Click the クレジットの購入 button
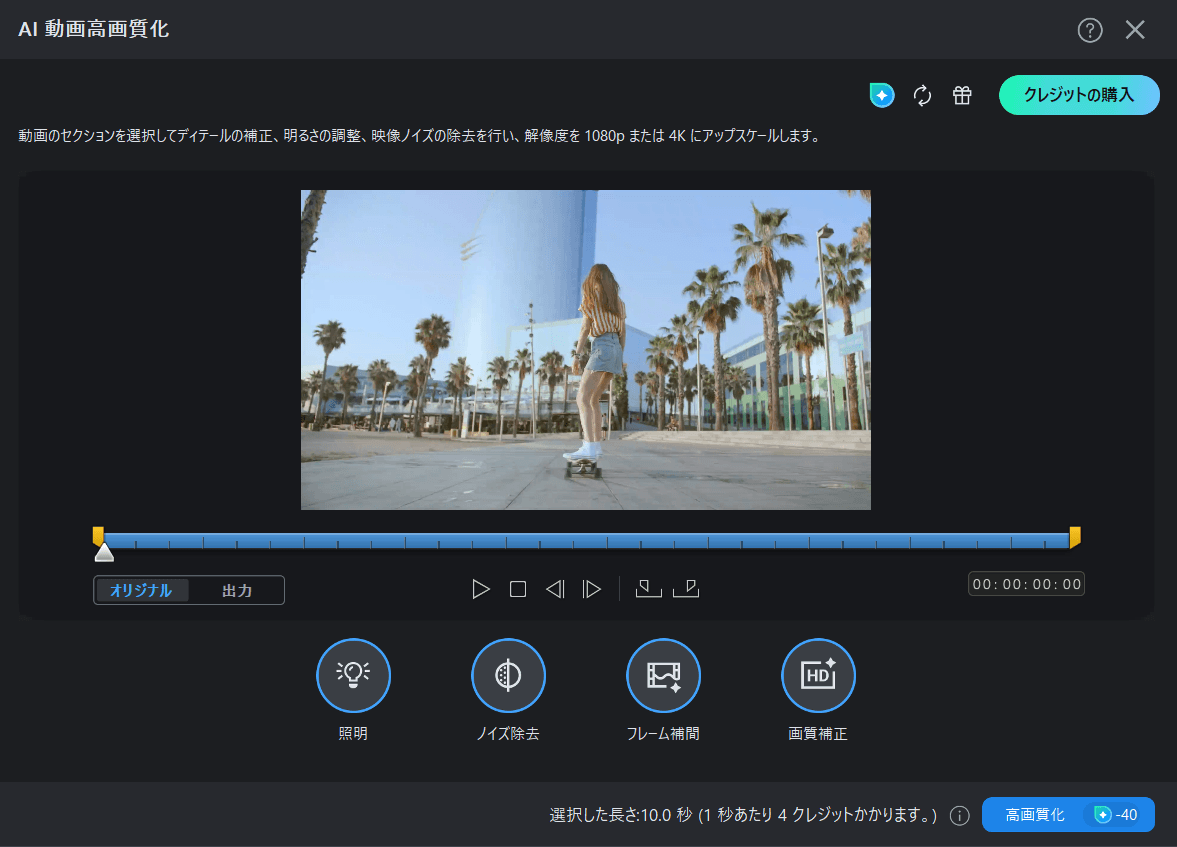Viewport: 1177px width, 847px height. pyautogui.click(x=1079, y=95)
